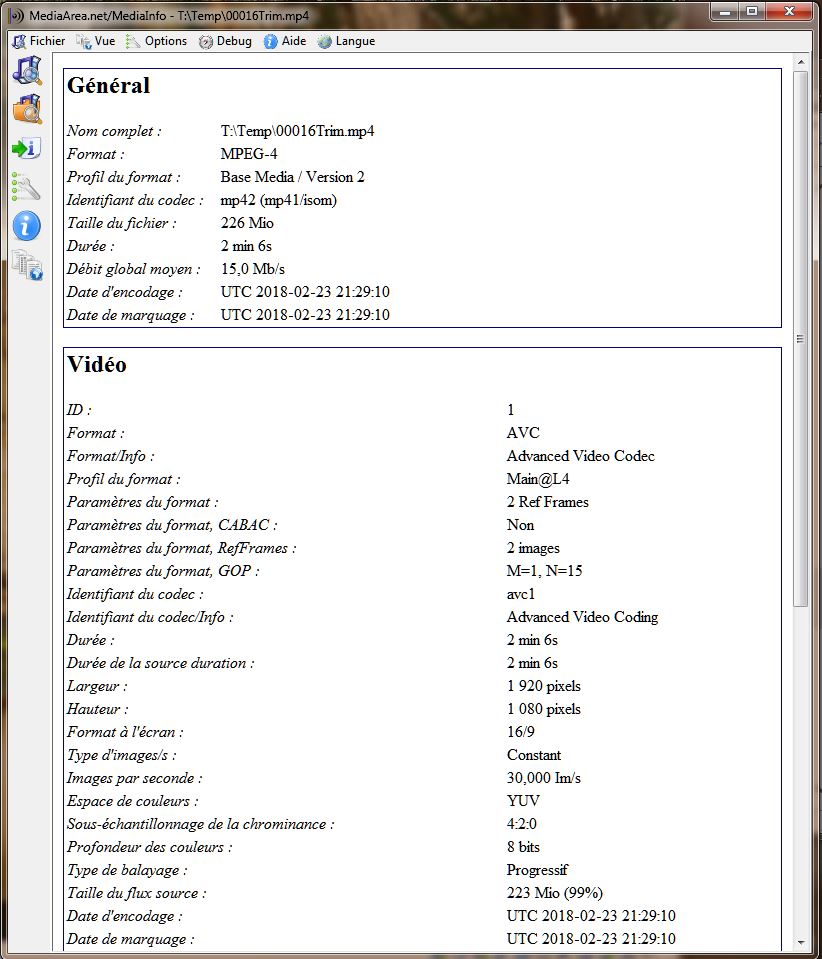
Task: Click the avc1 codec identifier value
Action: coord(520,594)
